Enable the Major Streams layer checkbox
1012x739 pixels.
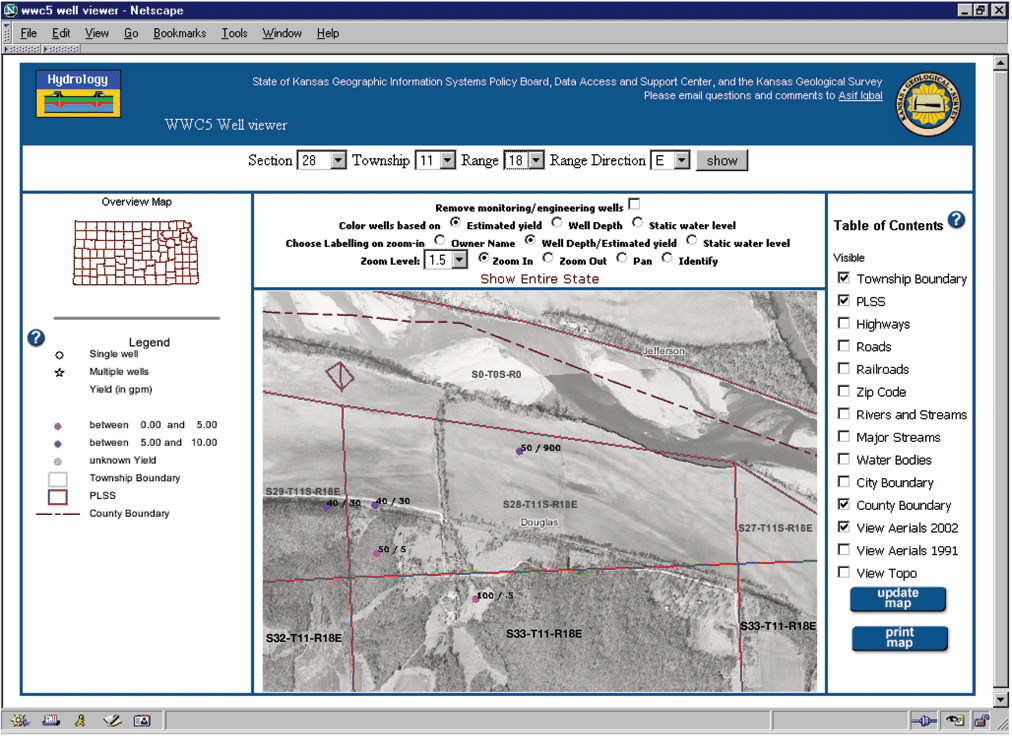(x=844, y=436)
